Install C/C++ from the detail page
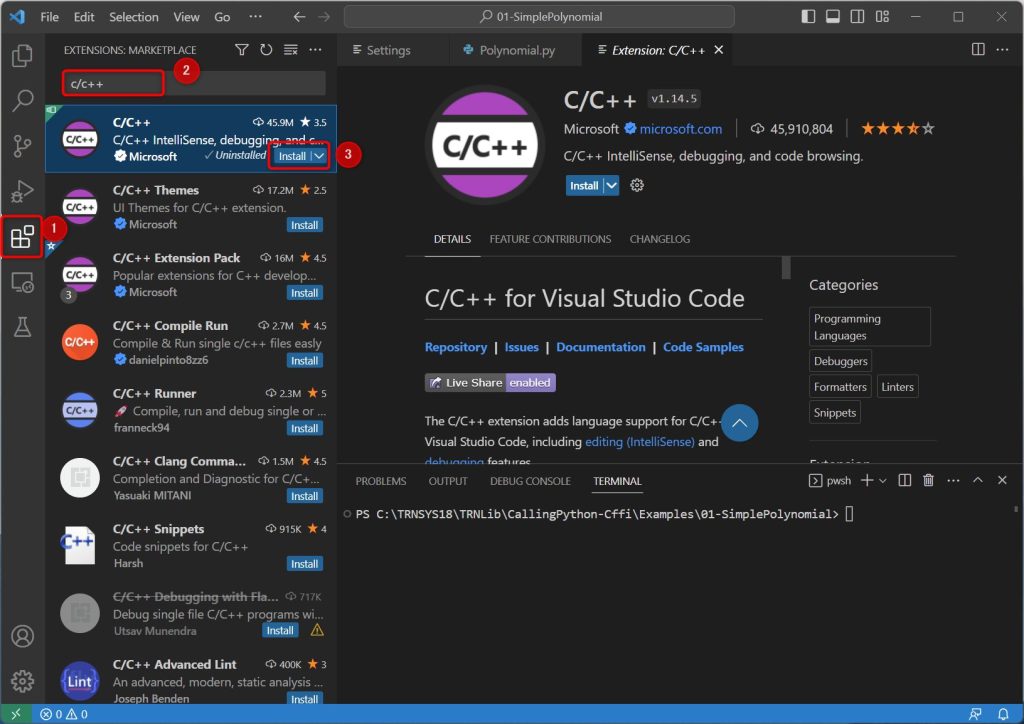Image resolution: width=1024 pixels, height=724 pixels. point(584,185)
